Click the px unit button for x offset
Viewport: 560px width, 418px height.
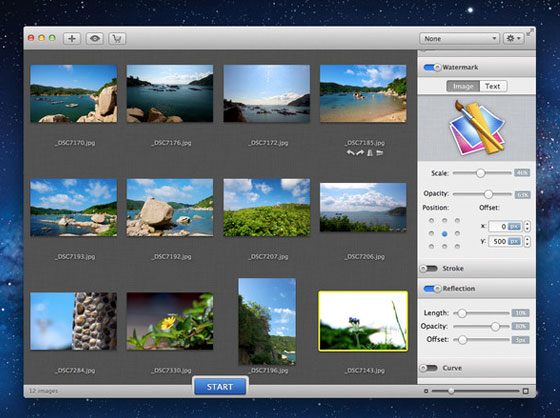click(514, 226)
